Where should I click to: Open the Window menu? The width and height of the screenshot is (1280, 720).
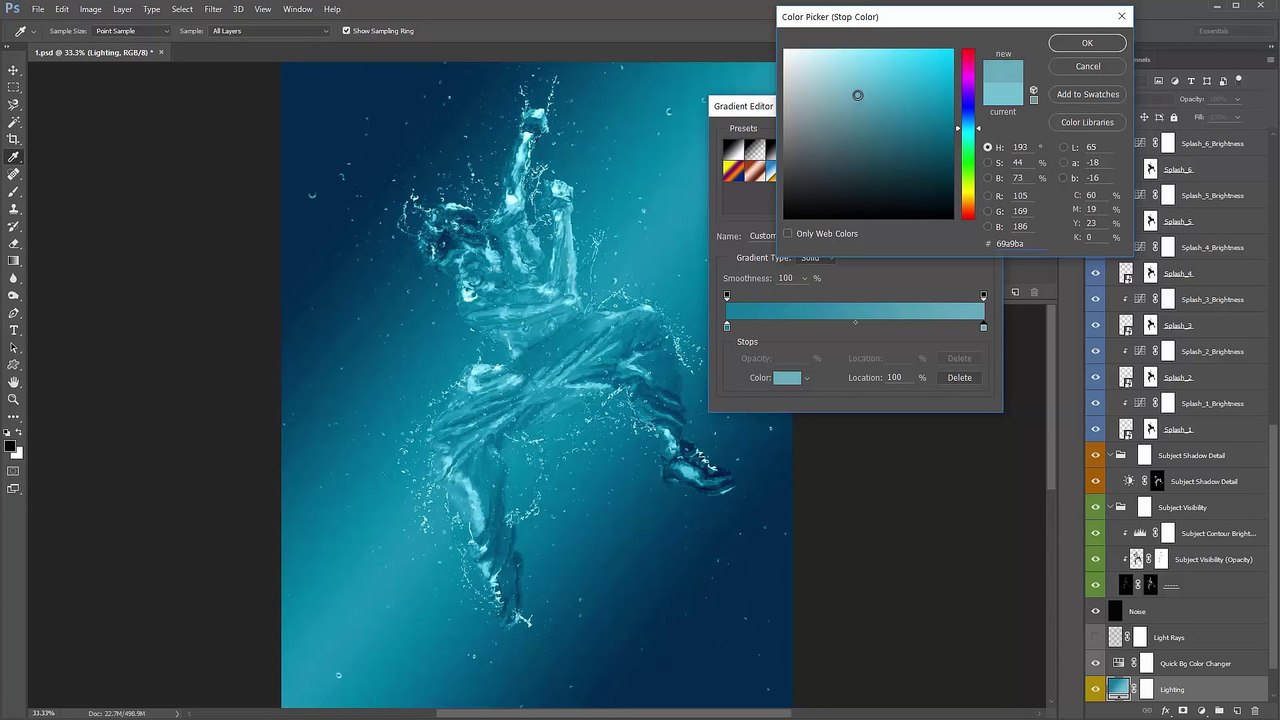(x=298, y=9)
